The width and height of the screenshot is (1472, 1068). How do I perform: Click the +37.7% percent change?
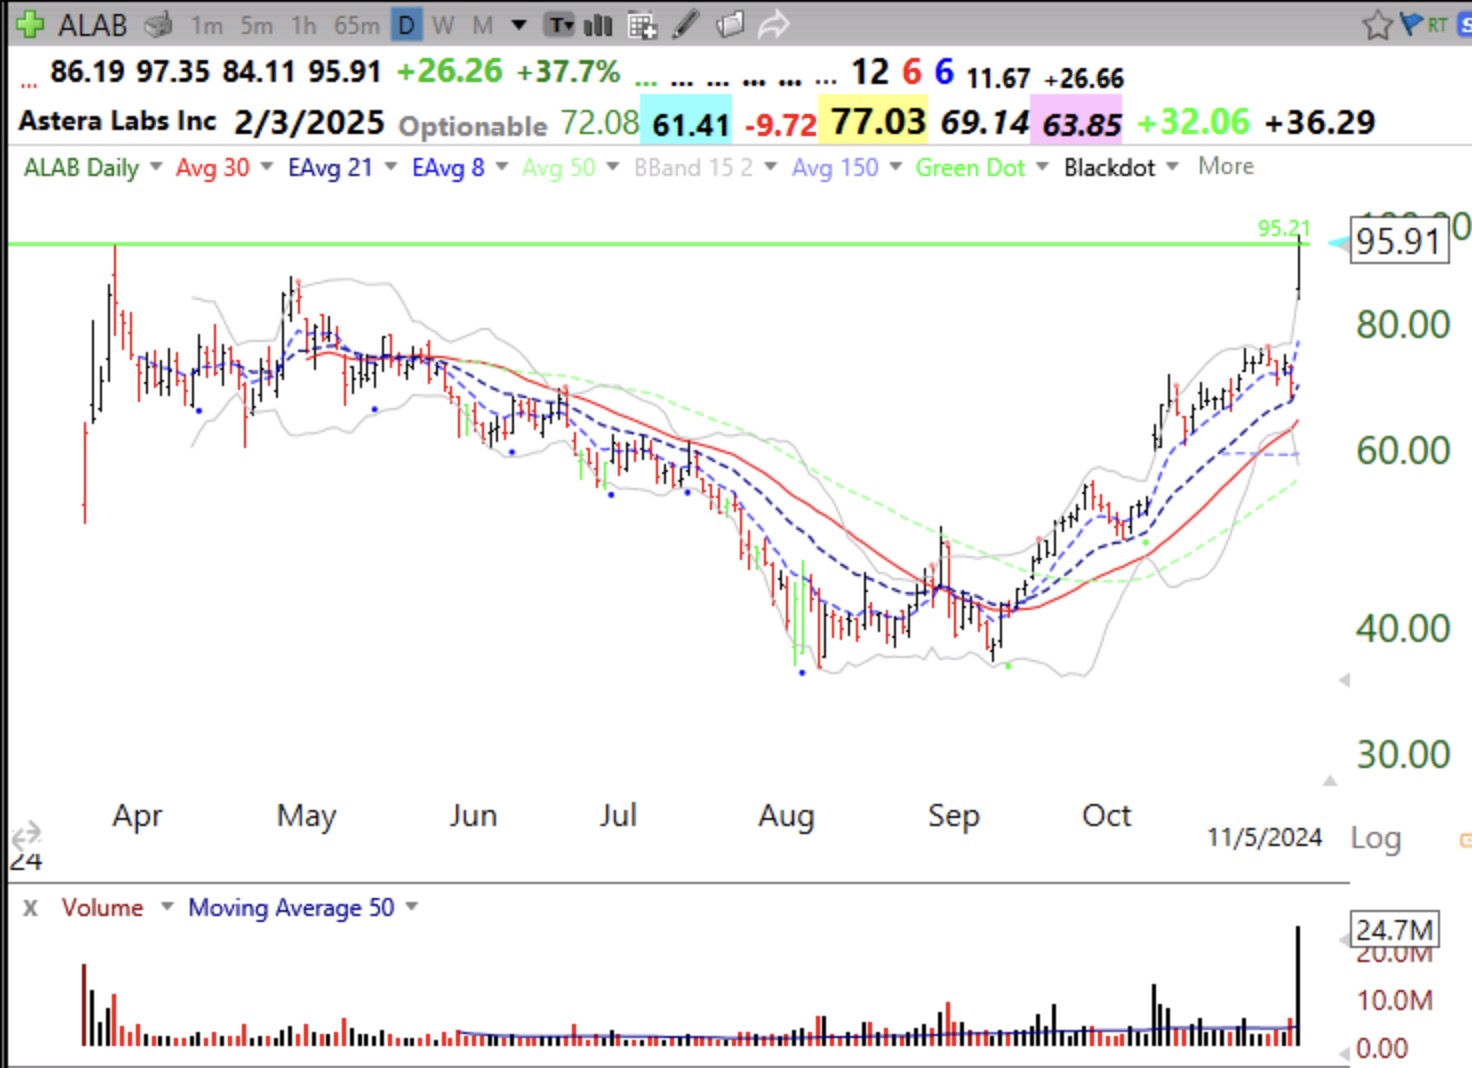click(568, 71)
